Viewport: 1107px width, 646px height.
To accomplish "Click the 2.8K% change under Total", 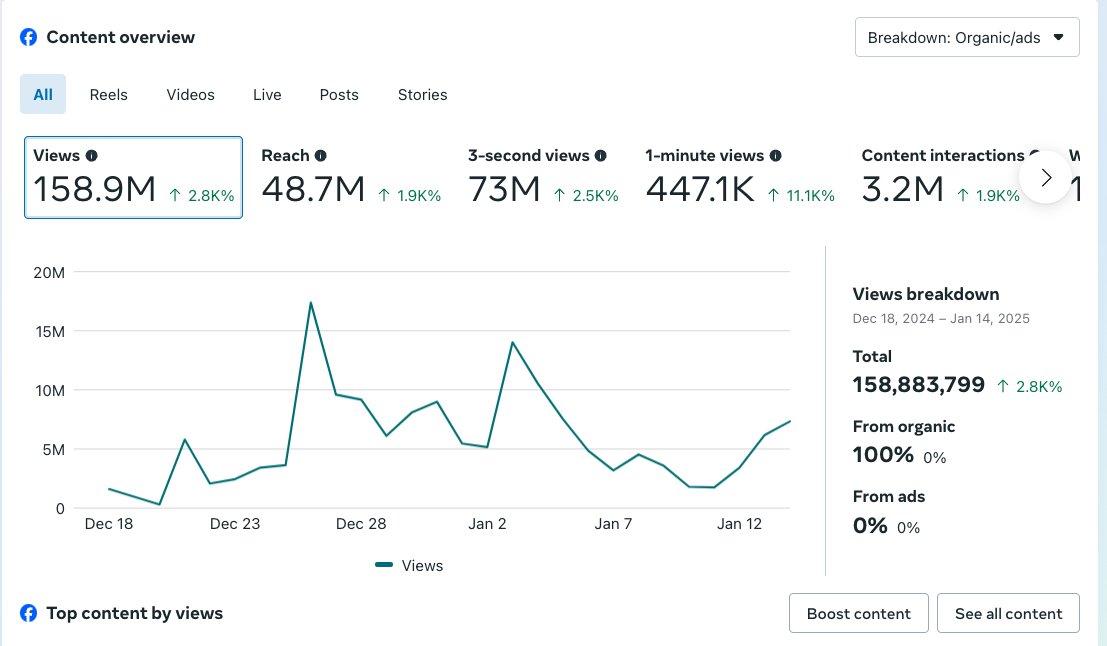I will (1029, 386).
